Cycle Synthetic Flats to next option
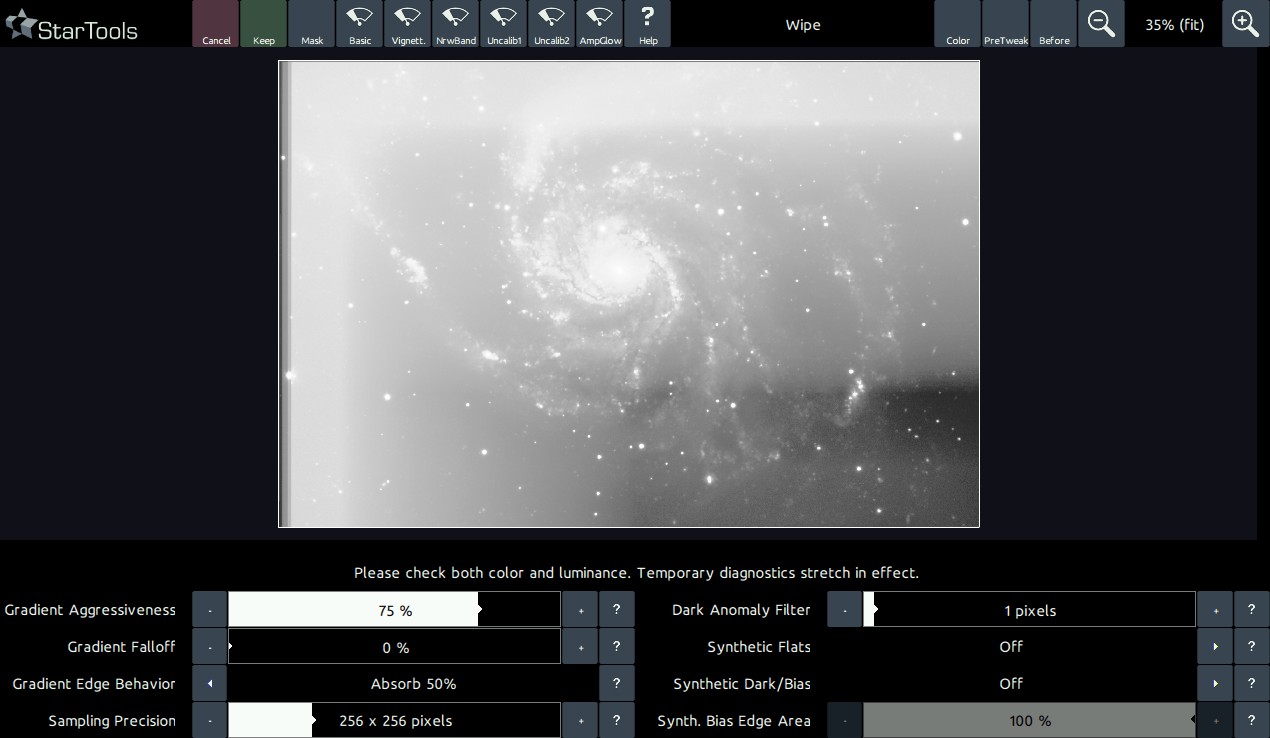The height and width of the screenshot is (738, 1270). click(x=1215, y=647)
